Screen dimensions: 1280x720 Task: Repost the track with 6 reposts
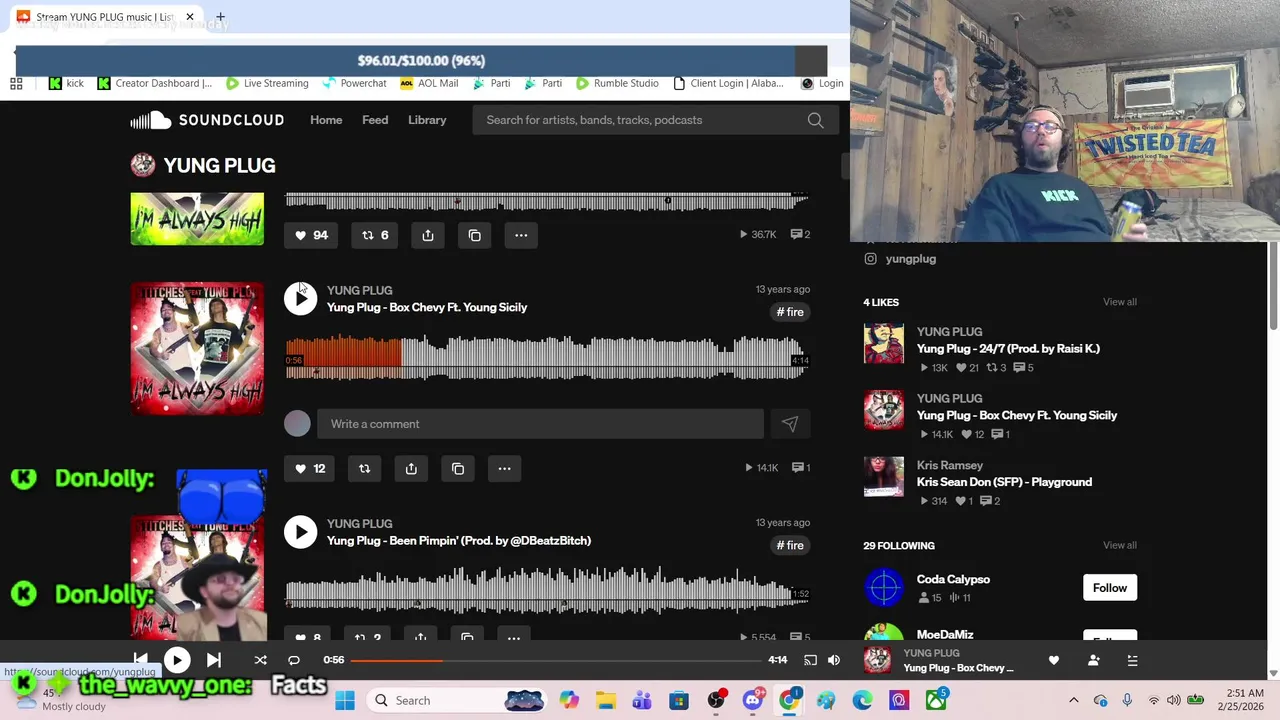pyautogui.click(x=374, y=235)
